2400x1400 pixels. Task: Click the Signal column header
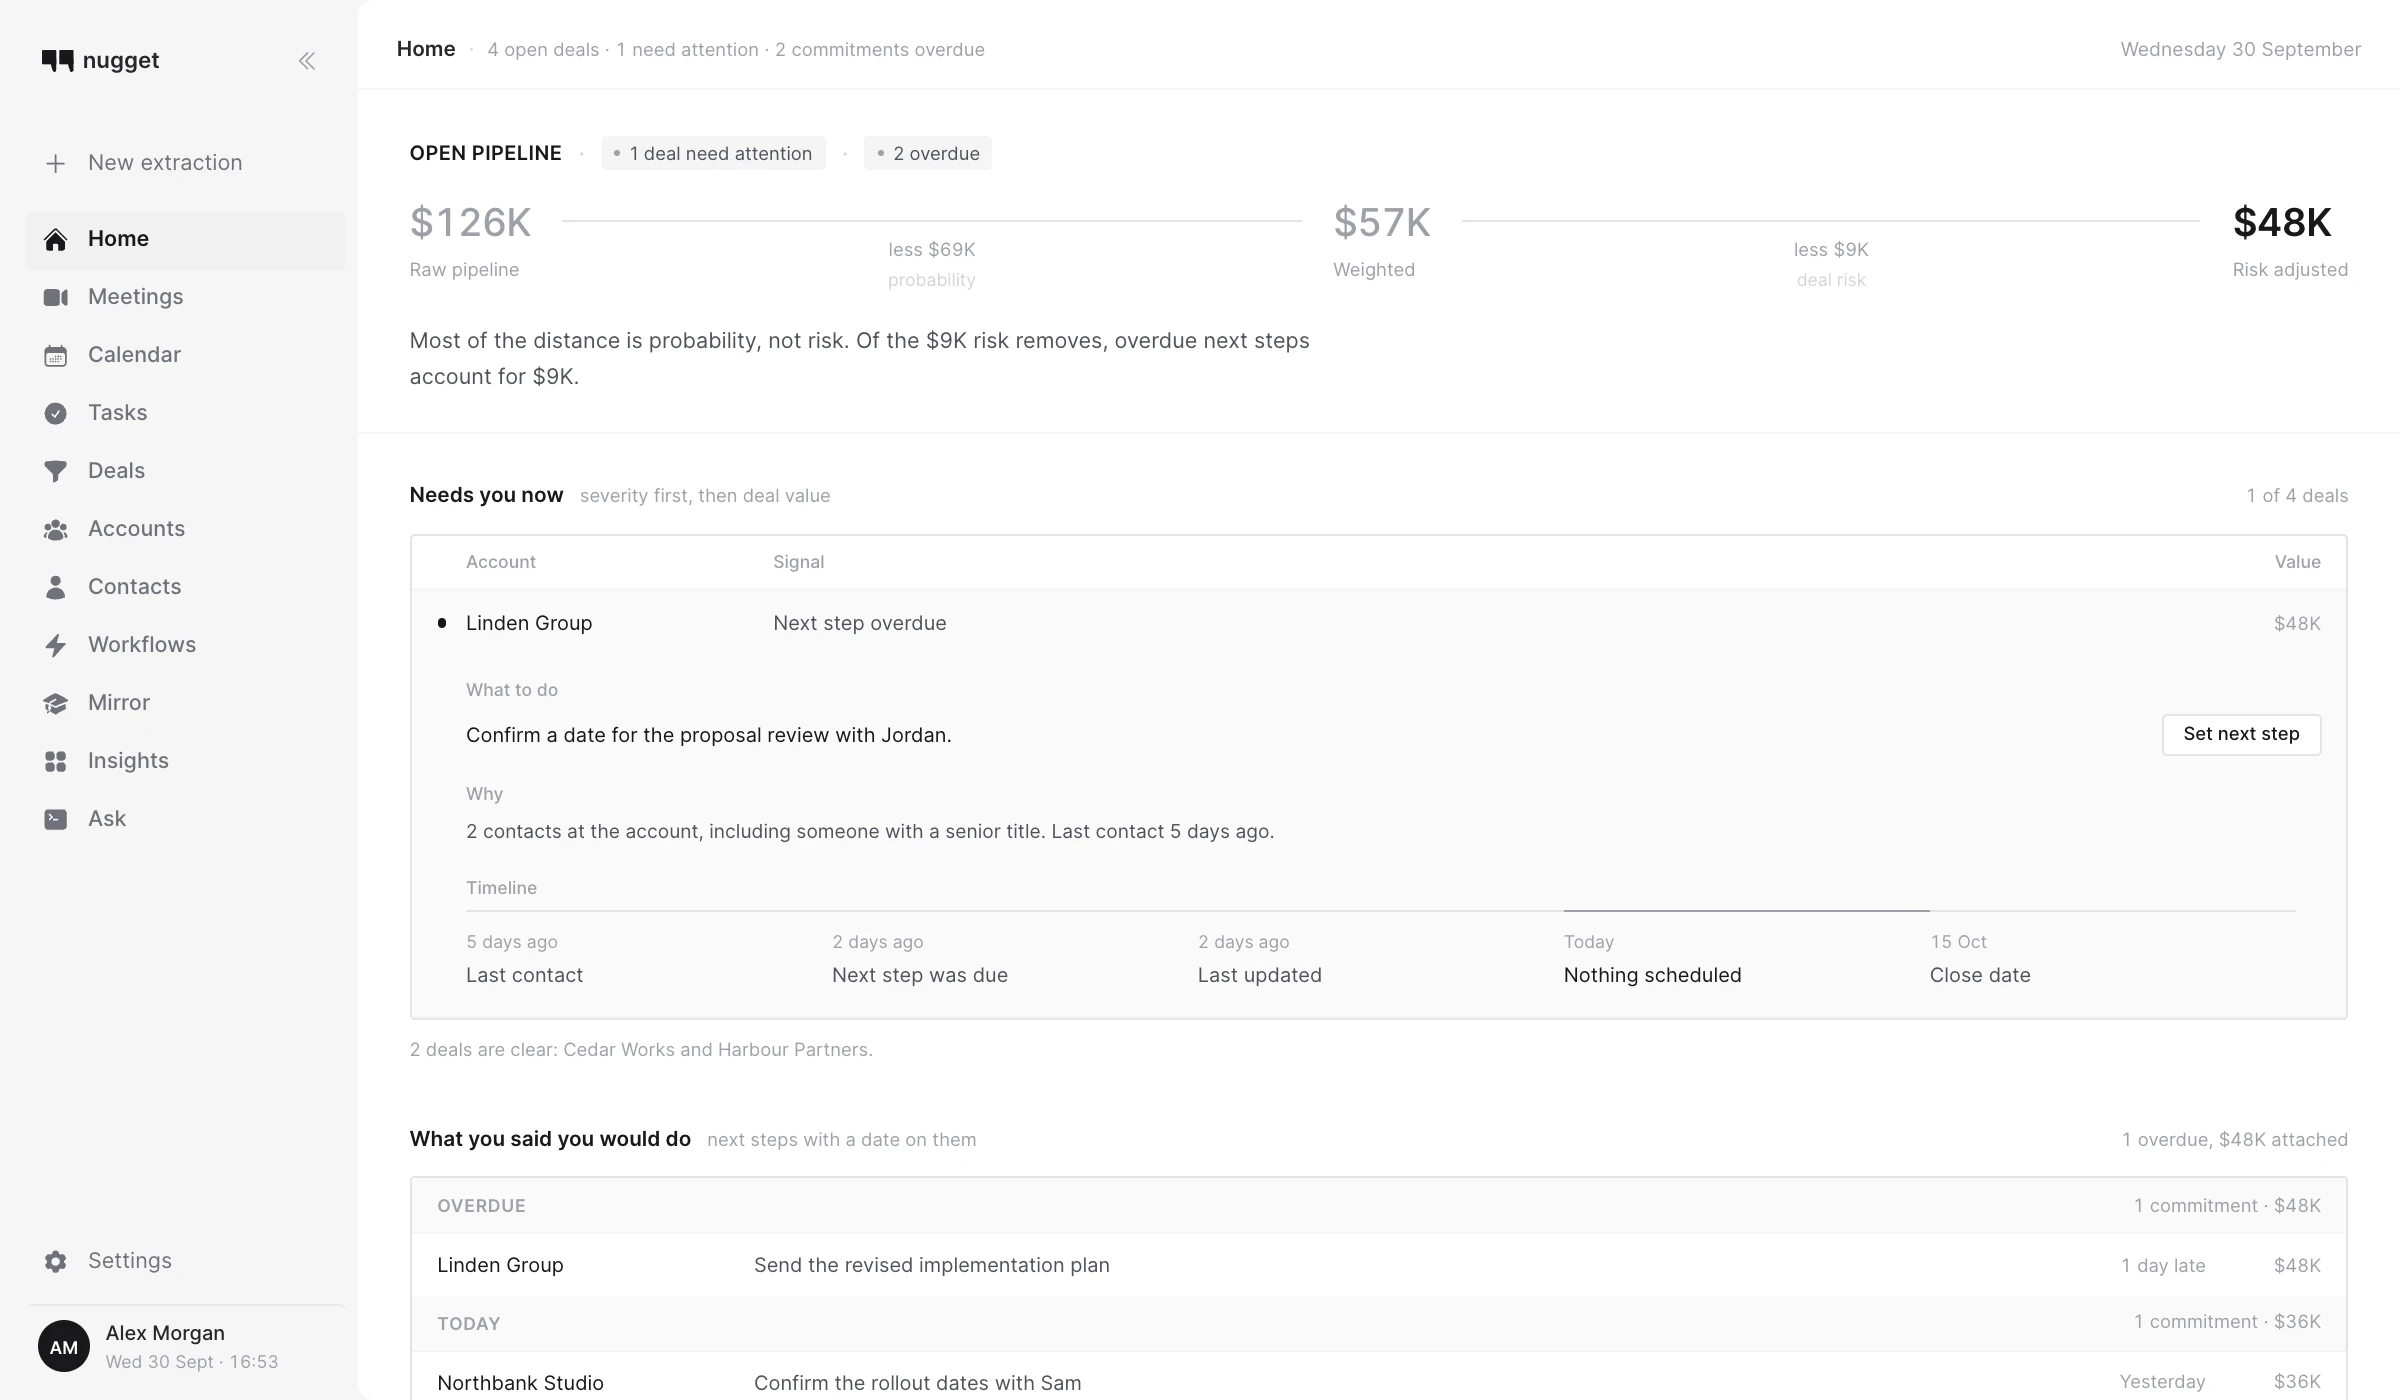[x=798, y=562]
